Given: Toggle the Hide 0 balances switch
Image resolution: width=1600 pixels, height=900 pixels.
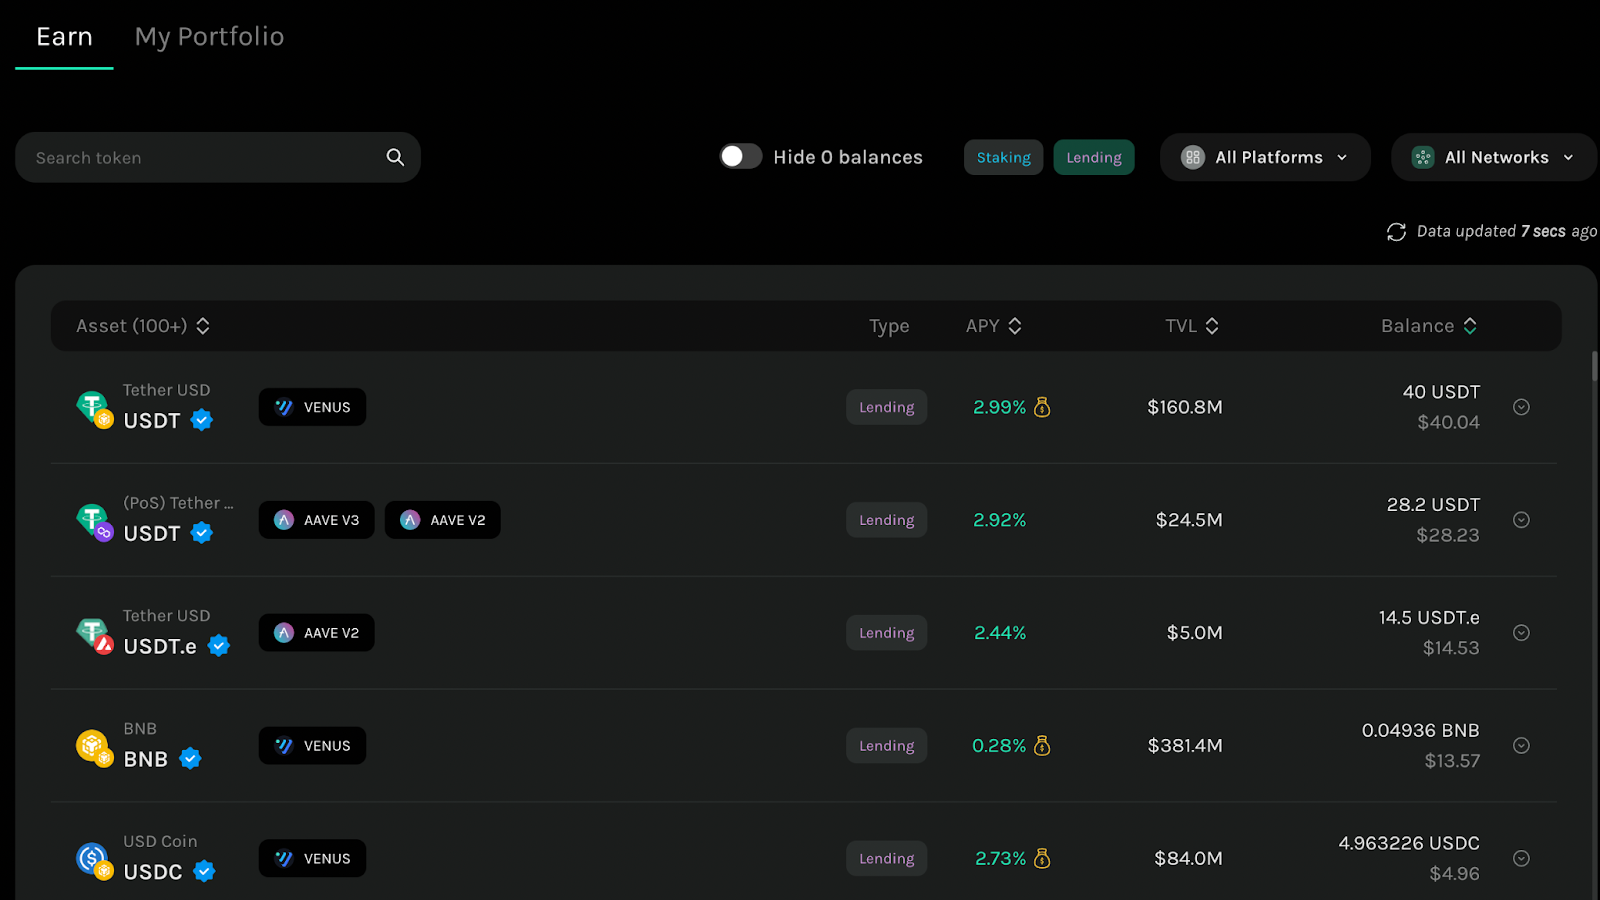Looking at the screenshot, I should 741,157.
